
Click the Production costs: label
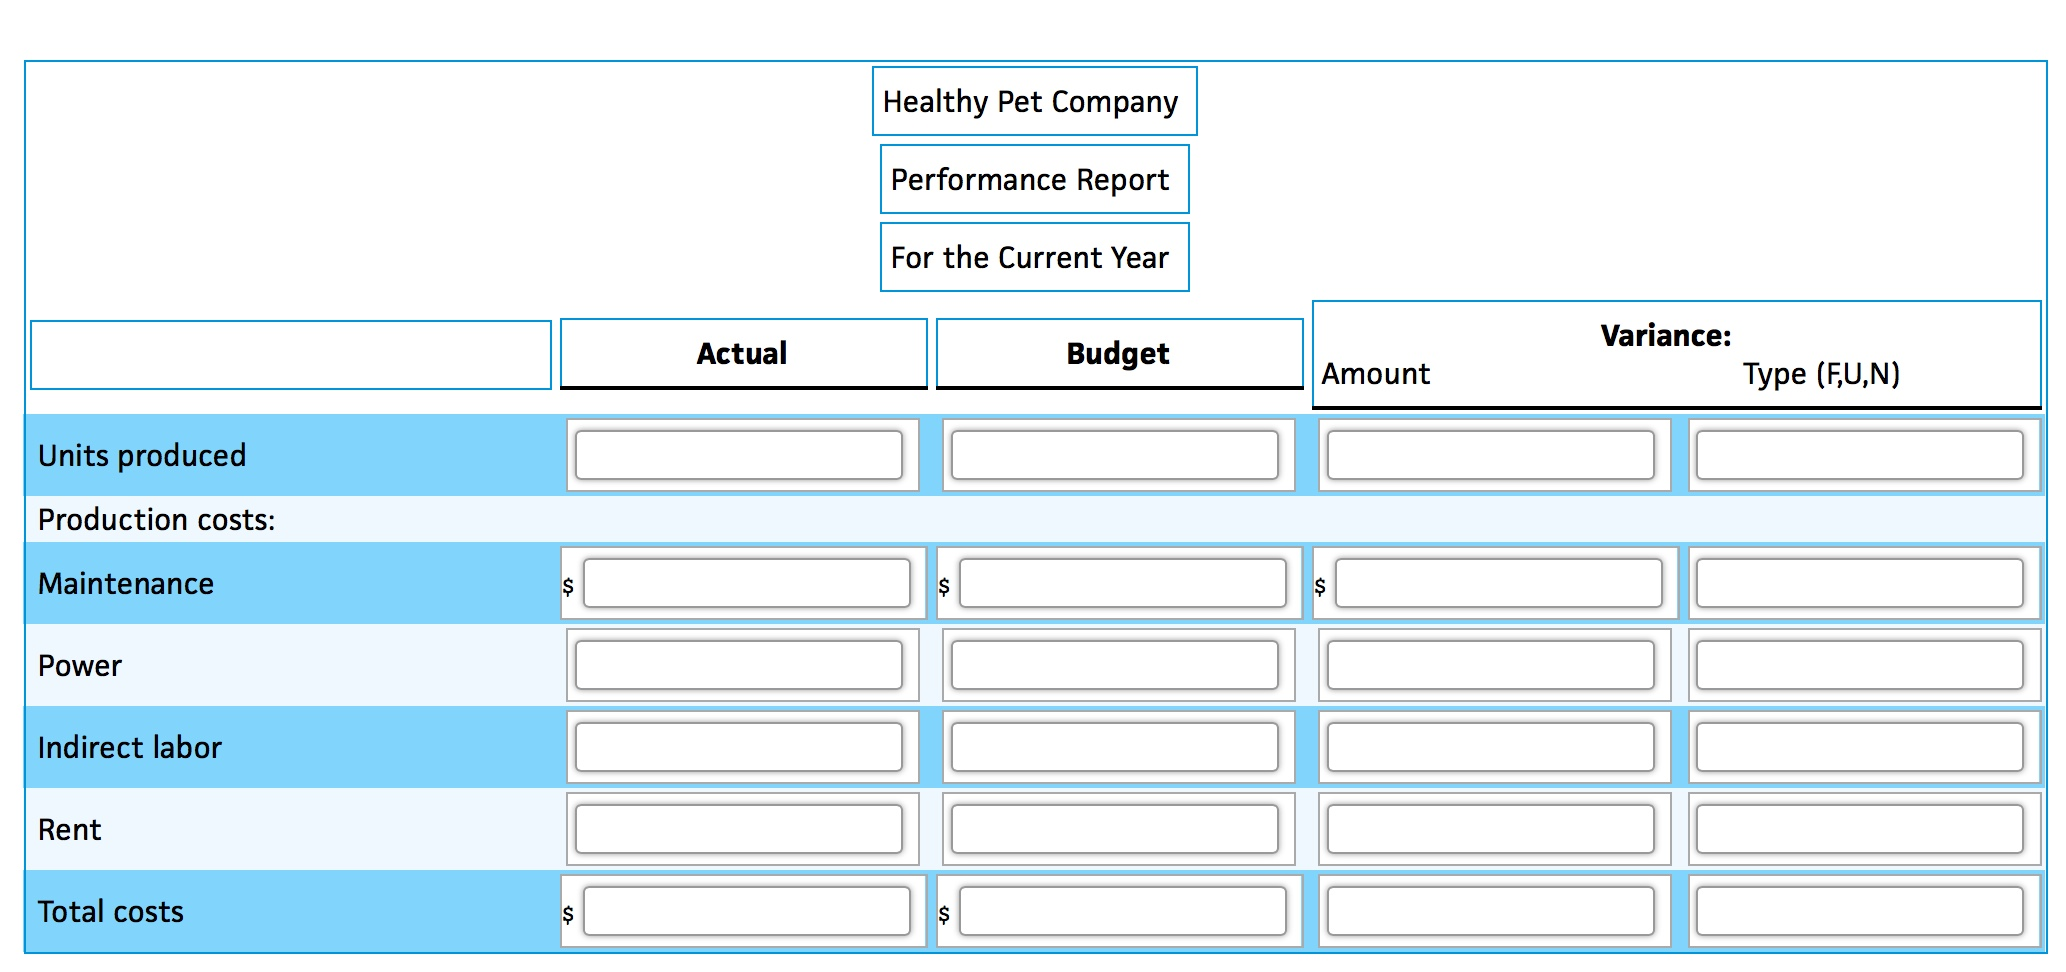click(156, 520)
